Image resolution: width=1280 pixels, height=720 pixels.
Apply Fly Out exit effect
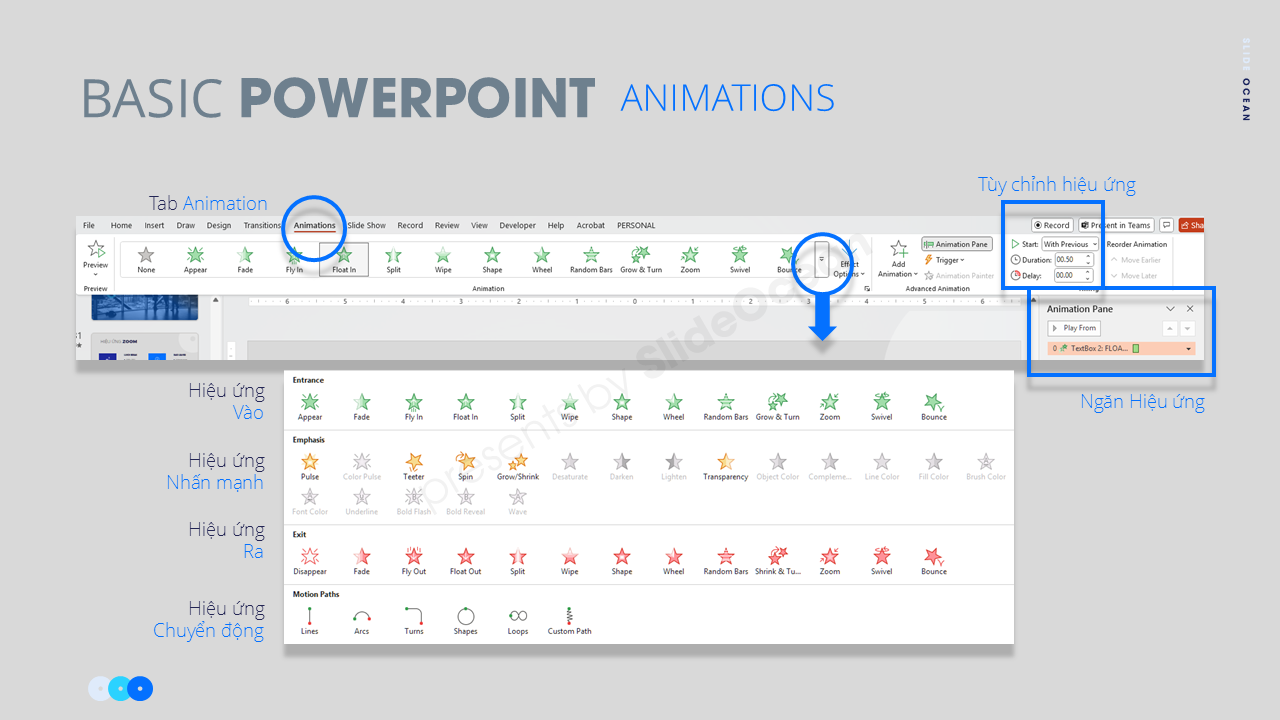coord(414,561)
